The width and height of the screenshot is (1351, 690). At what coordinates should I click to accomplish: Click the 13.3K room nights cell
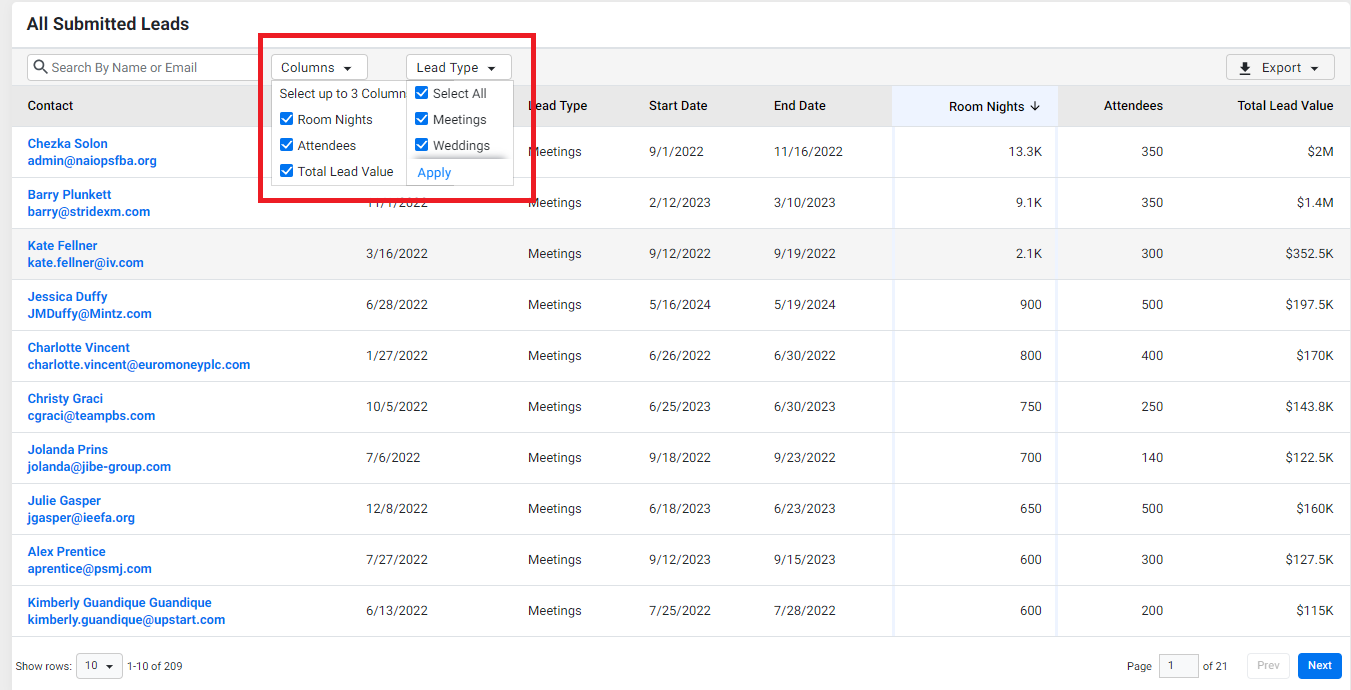(1025, 152)
